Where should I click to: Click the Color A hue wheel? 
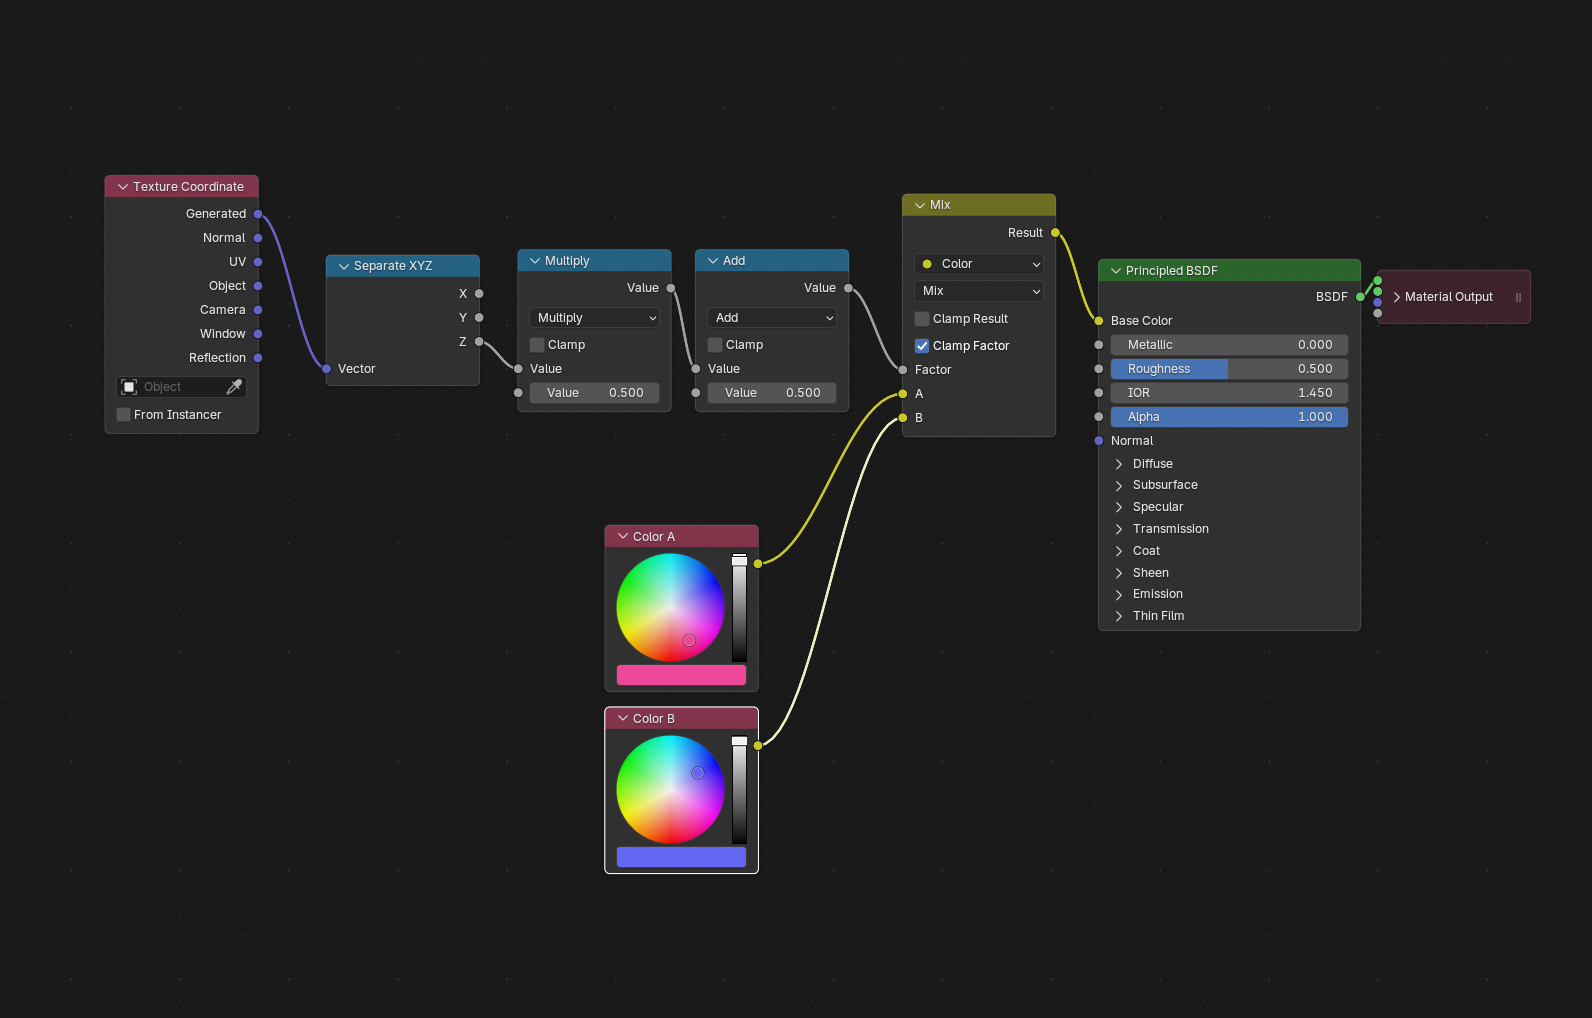coord(670,608)
